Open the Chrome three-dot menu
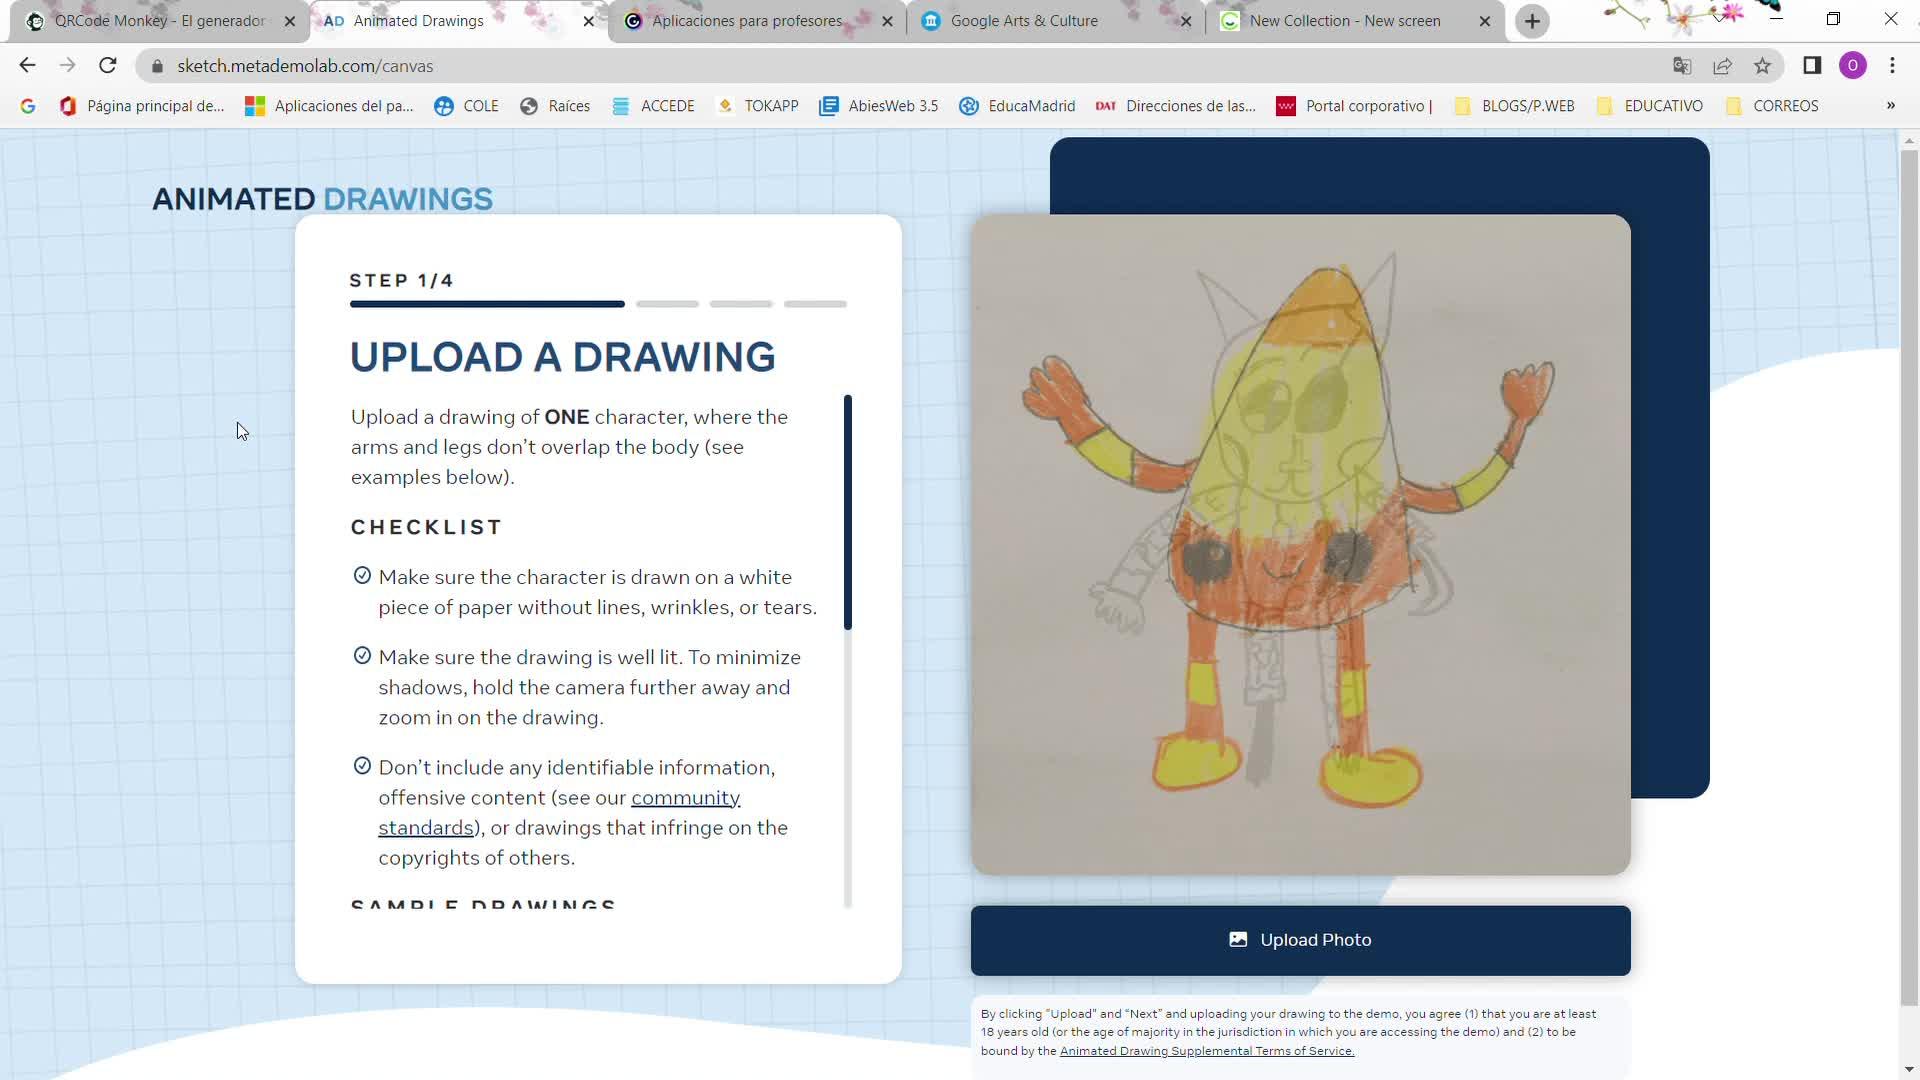The image size is (1920, 1080). (x=1892, y=66)
